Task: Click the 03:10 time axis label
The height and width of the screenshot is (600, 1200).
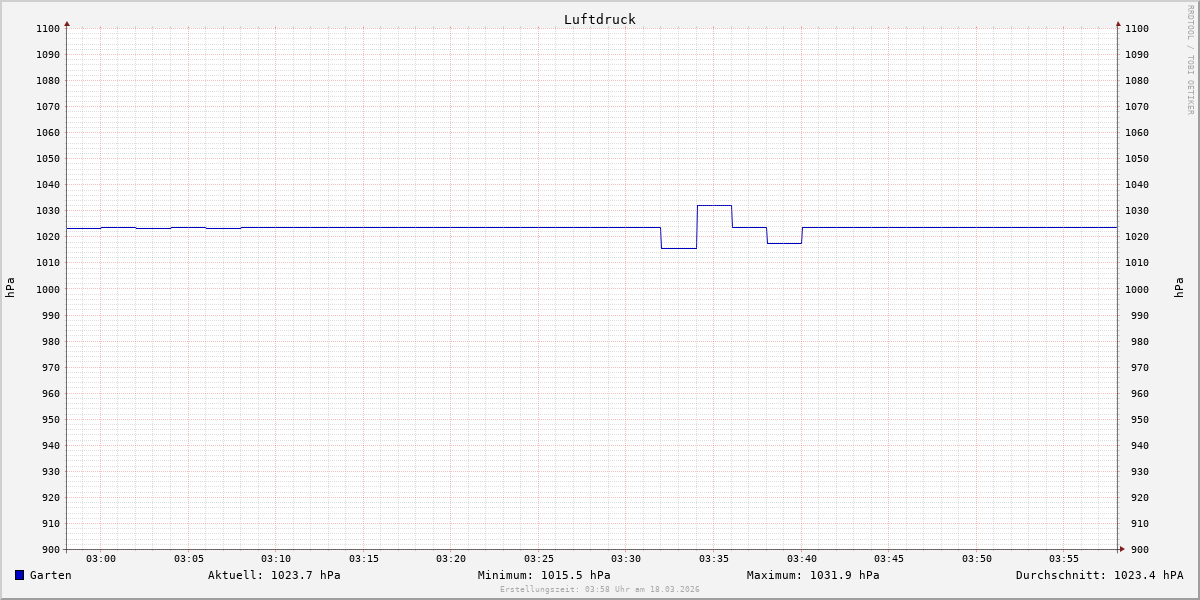Action: tap(276, 558)
